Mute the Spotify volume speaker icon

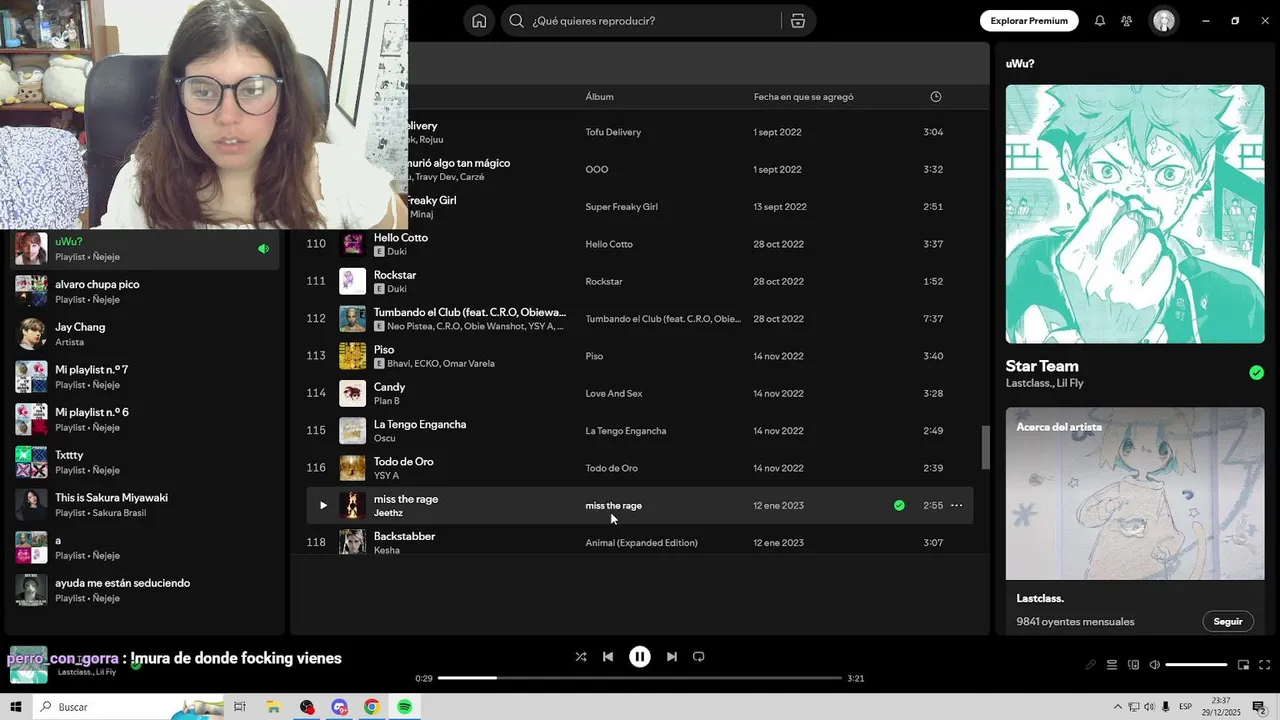tap(1154, 665)
